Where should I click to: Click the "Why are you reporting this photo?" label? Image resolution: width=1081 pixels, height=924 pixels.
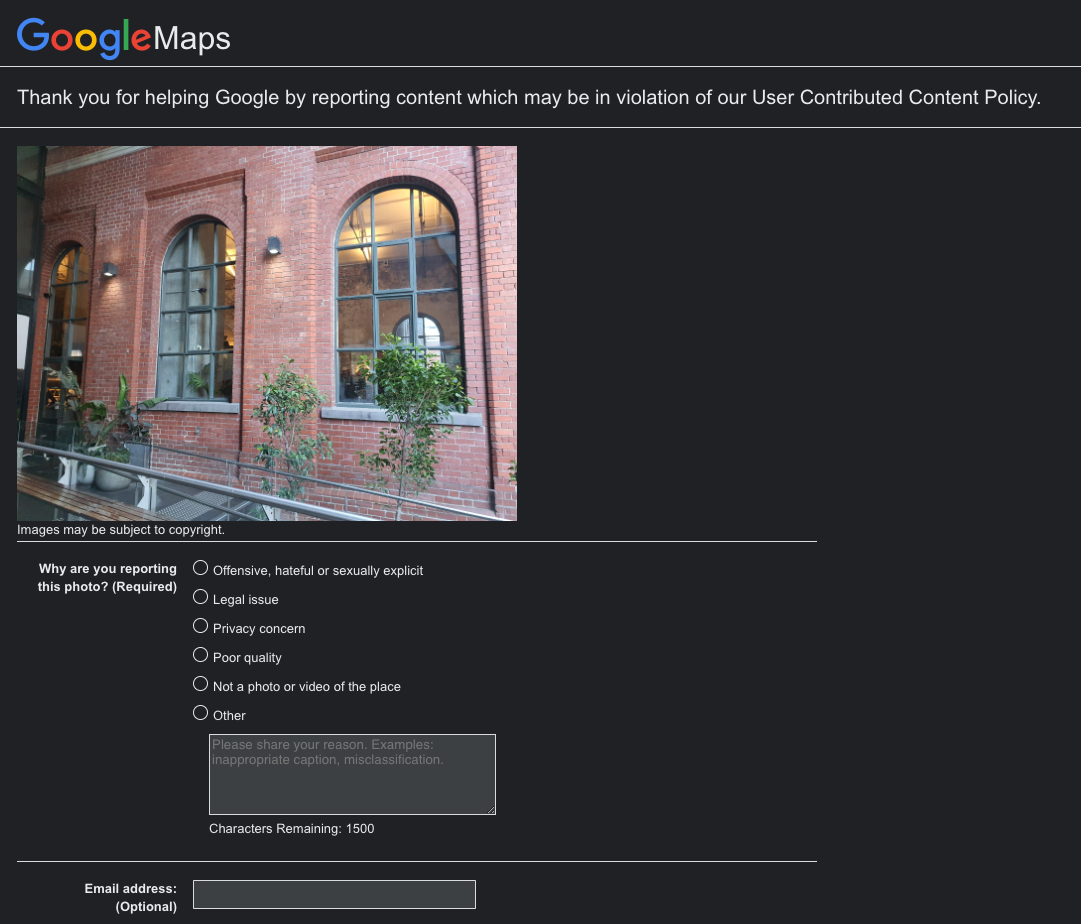click(x=107, y=577)
